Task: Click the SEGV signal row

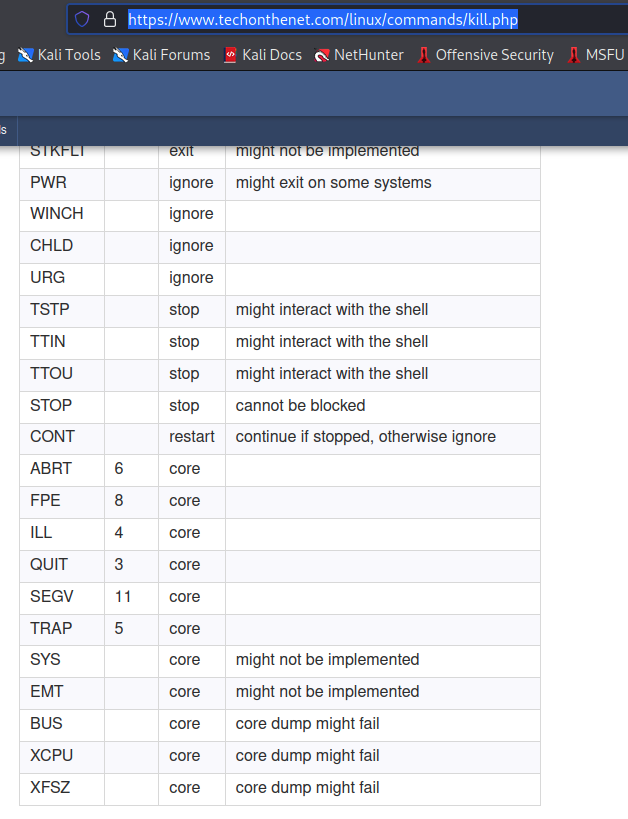Action: (x=280, y=597)
